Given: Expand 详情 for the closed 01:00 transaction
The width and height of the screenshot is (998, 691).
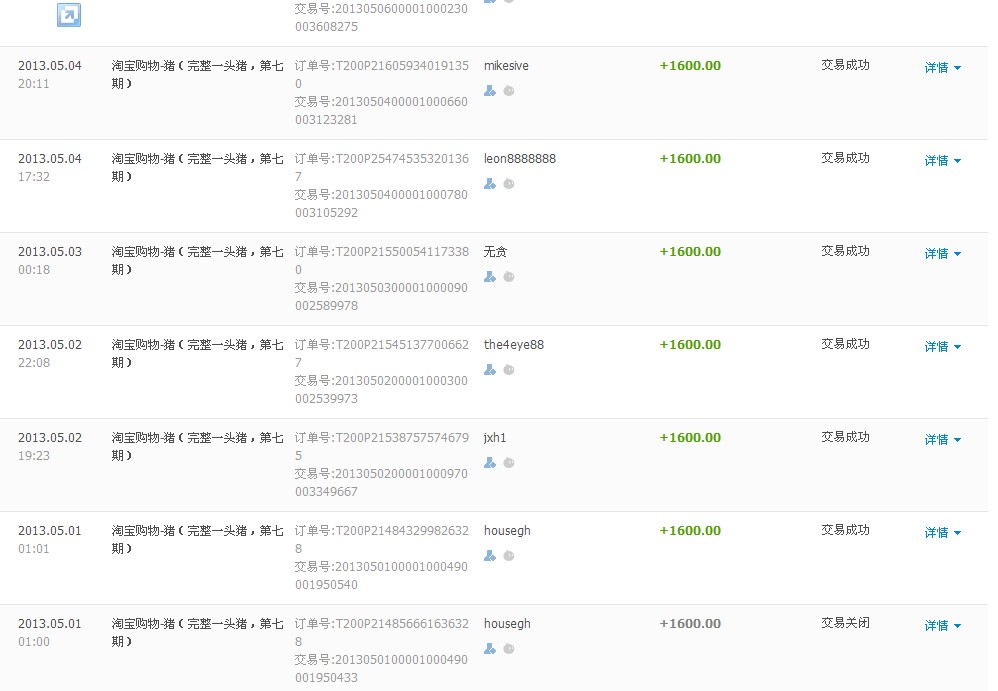Looking at the screenshot, I should (942, 626).
